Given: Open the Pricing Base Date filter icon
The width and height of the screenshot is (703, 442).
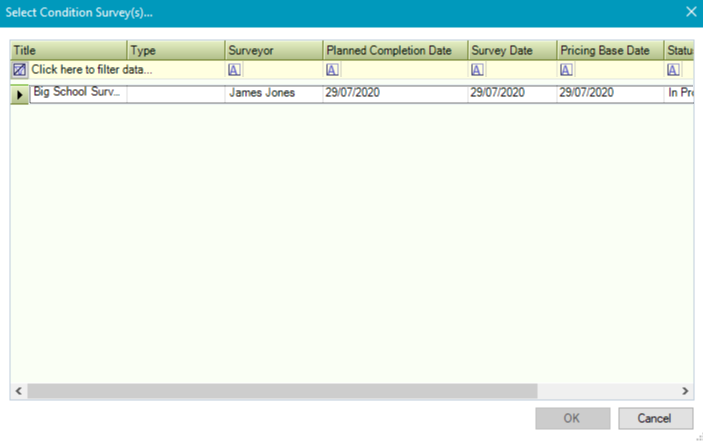Looking at the screenshot, I should click(566, 70).
